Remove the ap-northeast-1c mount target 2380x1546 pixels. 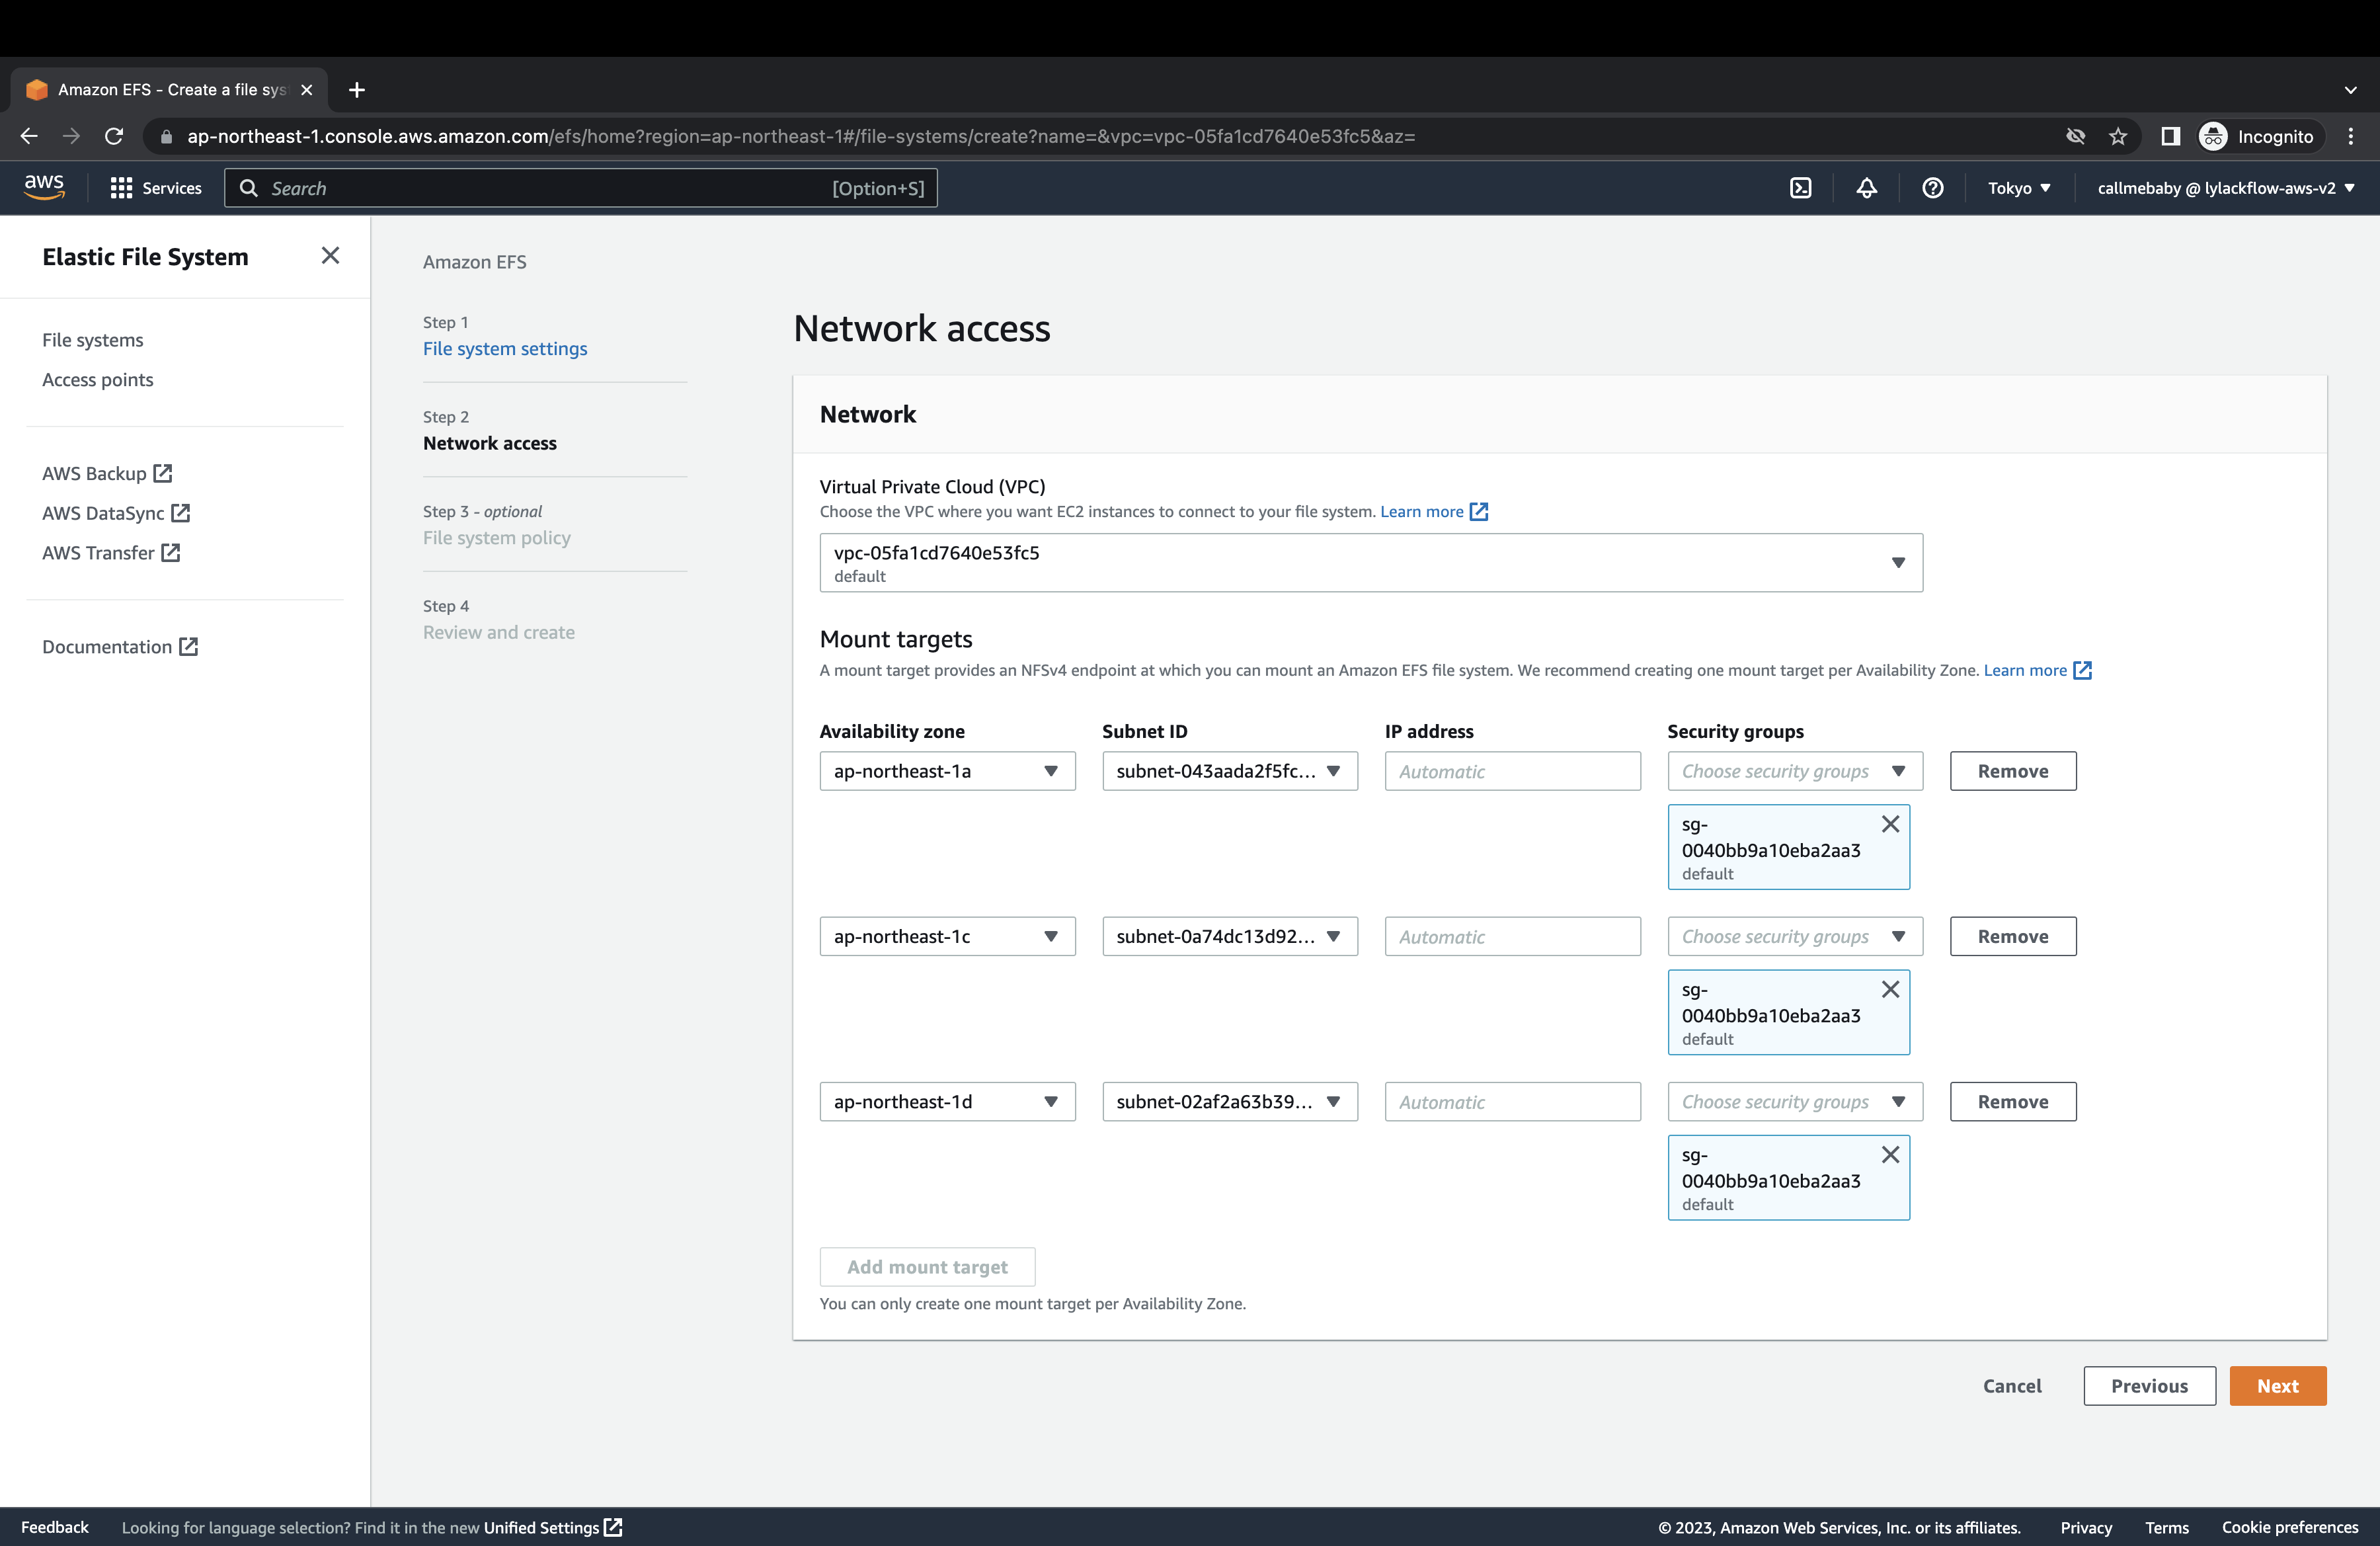click(2012, 936)
